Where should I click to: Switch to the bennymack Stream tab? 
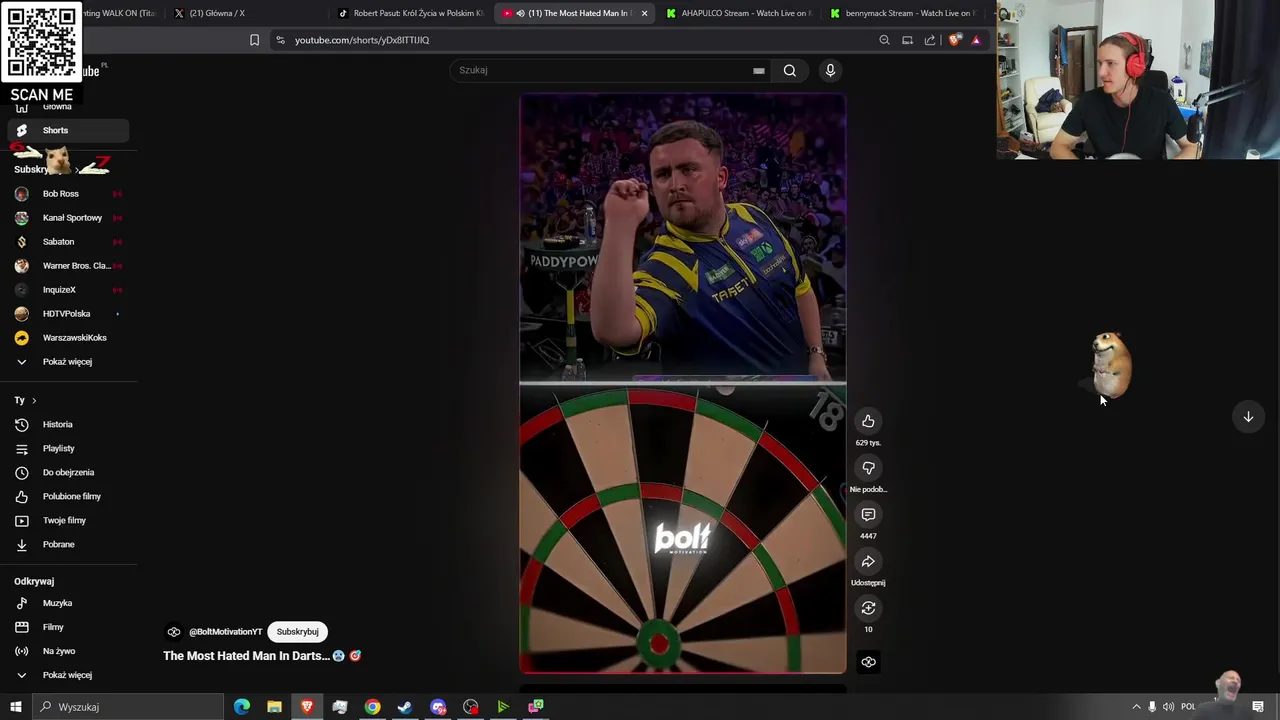[x=902, y=13]
